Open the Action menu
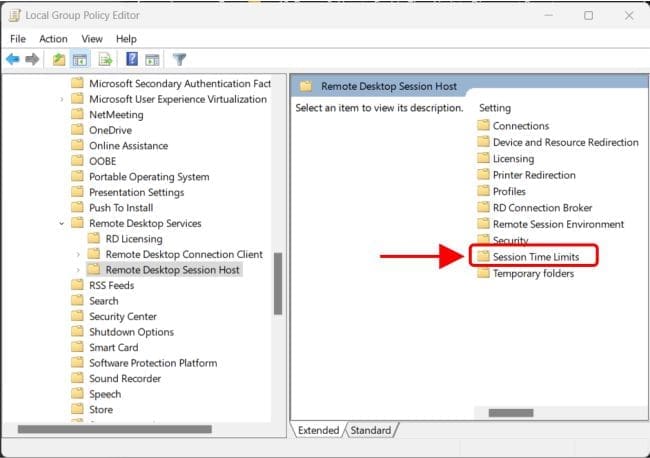This screenshot has height=458, width=650. point(53,39)
